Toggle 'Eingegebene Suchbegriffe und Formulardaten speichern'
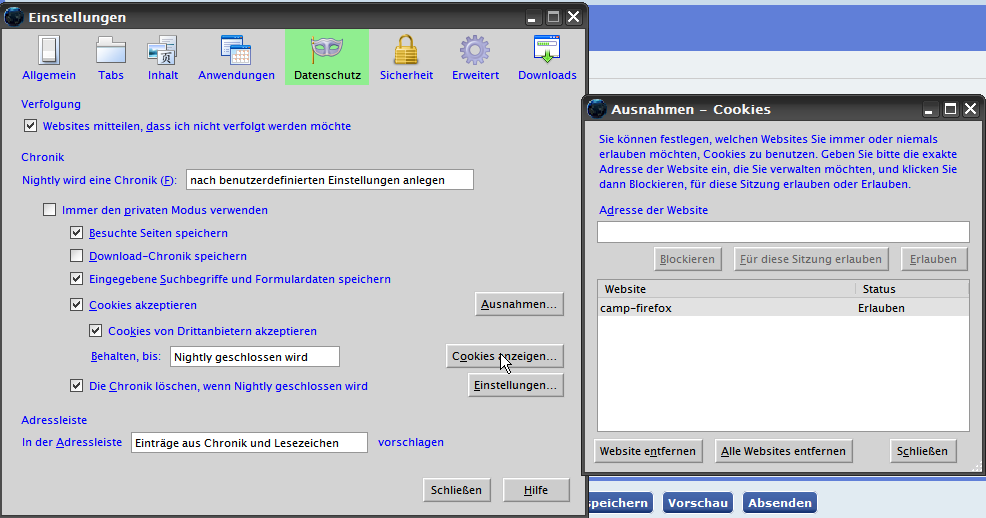 tap(76, 278)
